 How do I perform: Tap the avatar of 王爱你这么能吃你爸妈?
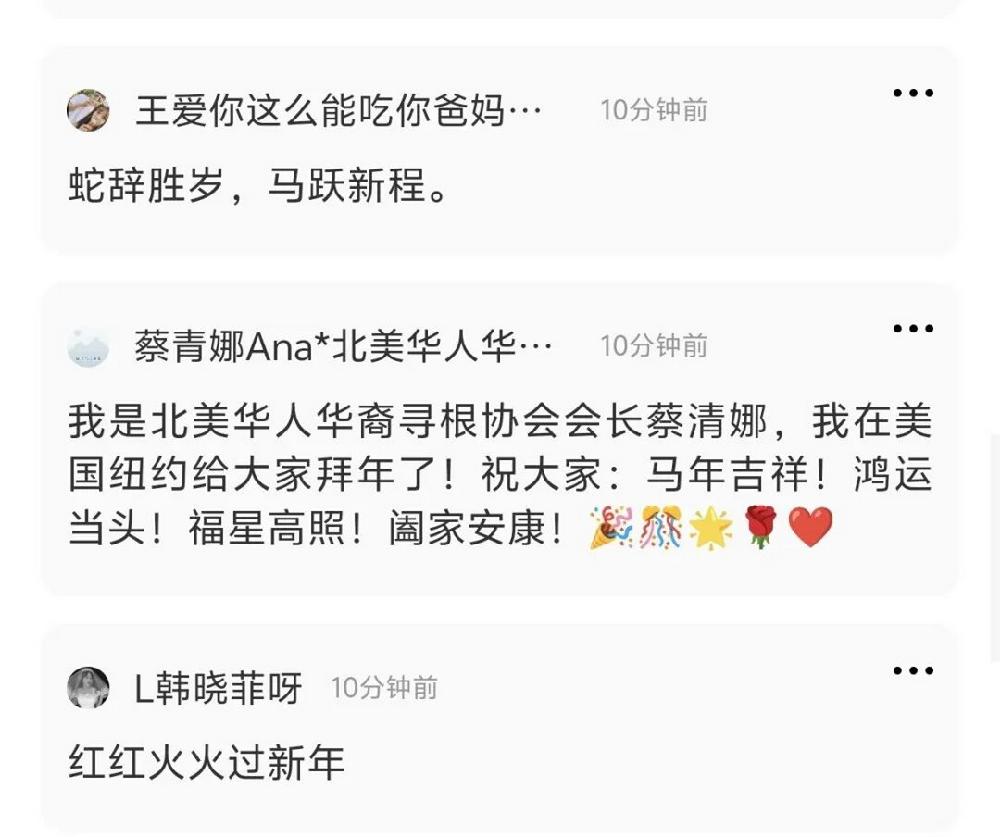(88, 110)
